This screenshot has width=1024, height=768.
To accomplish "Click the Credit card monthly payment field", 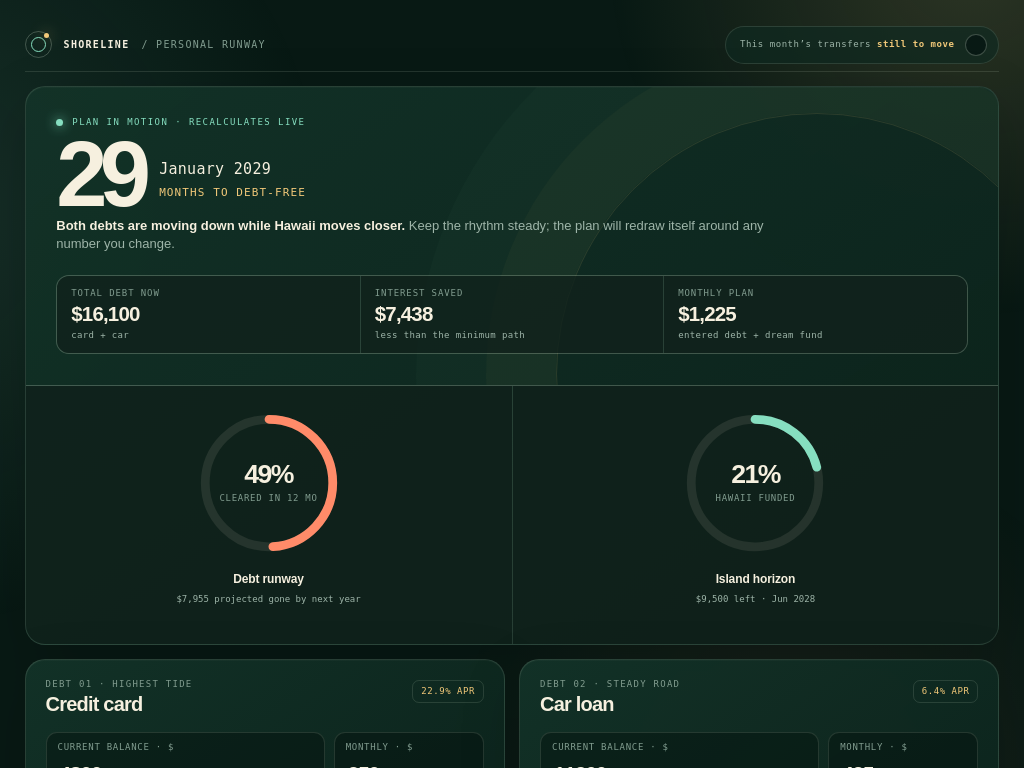I will coord(409,750).
